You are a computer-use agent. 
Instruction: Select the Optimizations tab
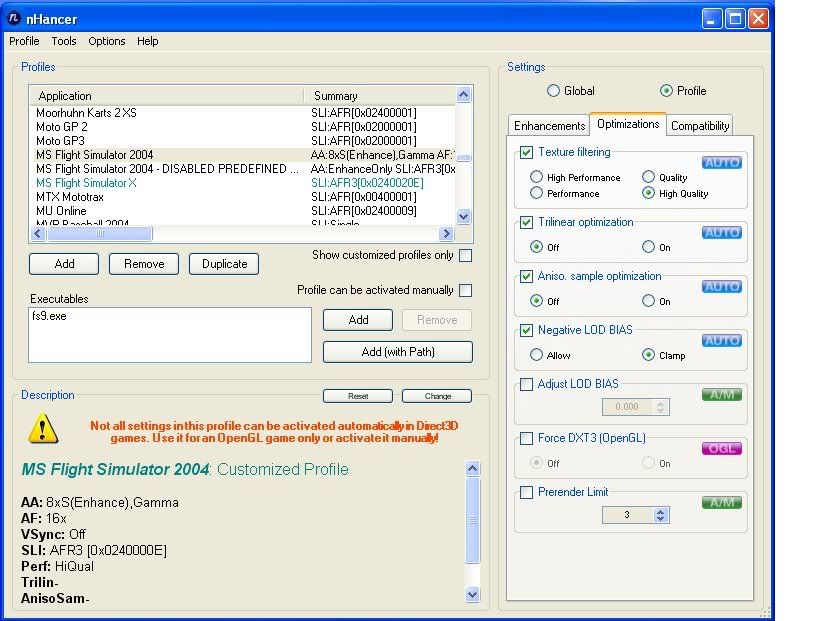(x=628, y=124)
